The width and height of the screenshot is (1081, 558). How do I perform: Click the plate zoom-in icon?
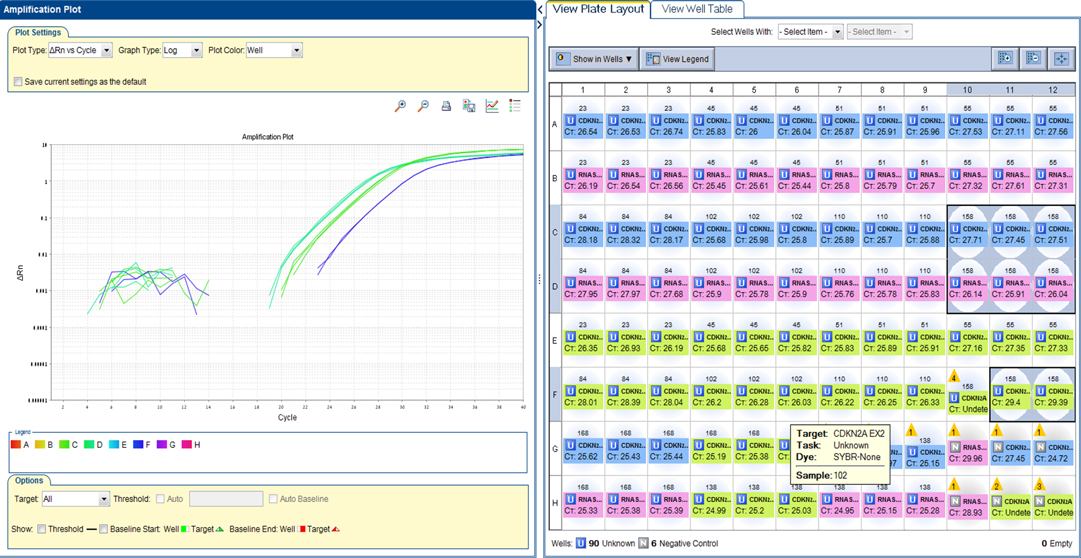tap(1006, 59)
